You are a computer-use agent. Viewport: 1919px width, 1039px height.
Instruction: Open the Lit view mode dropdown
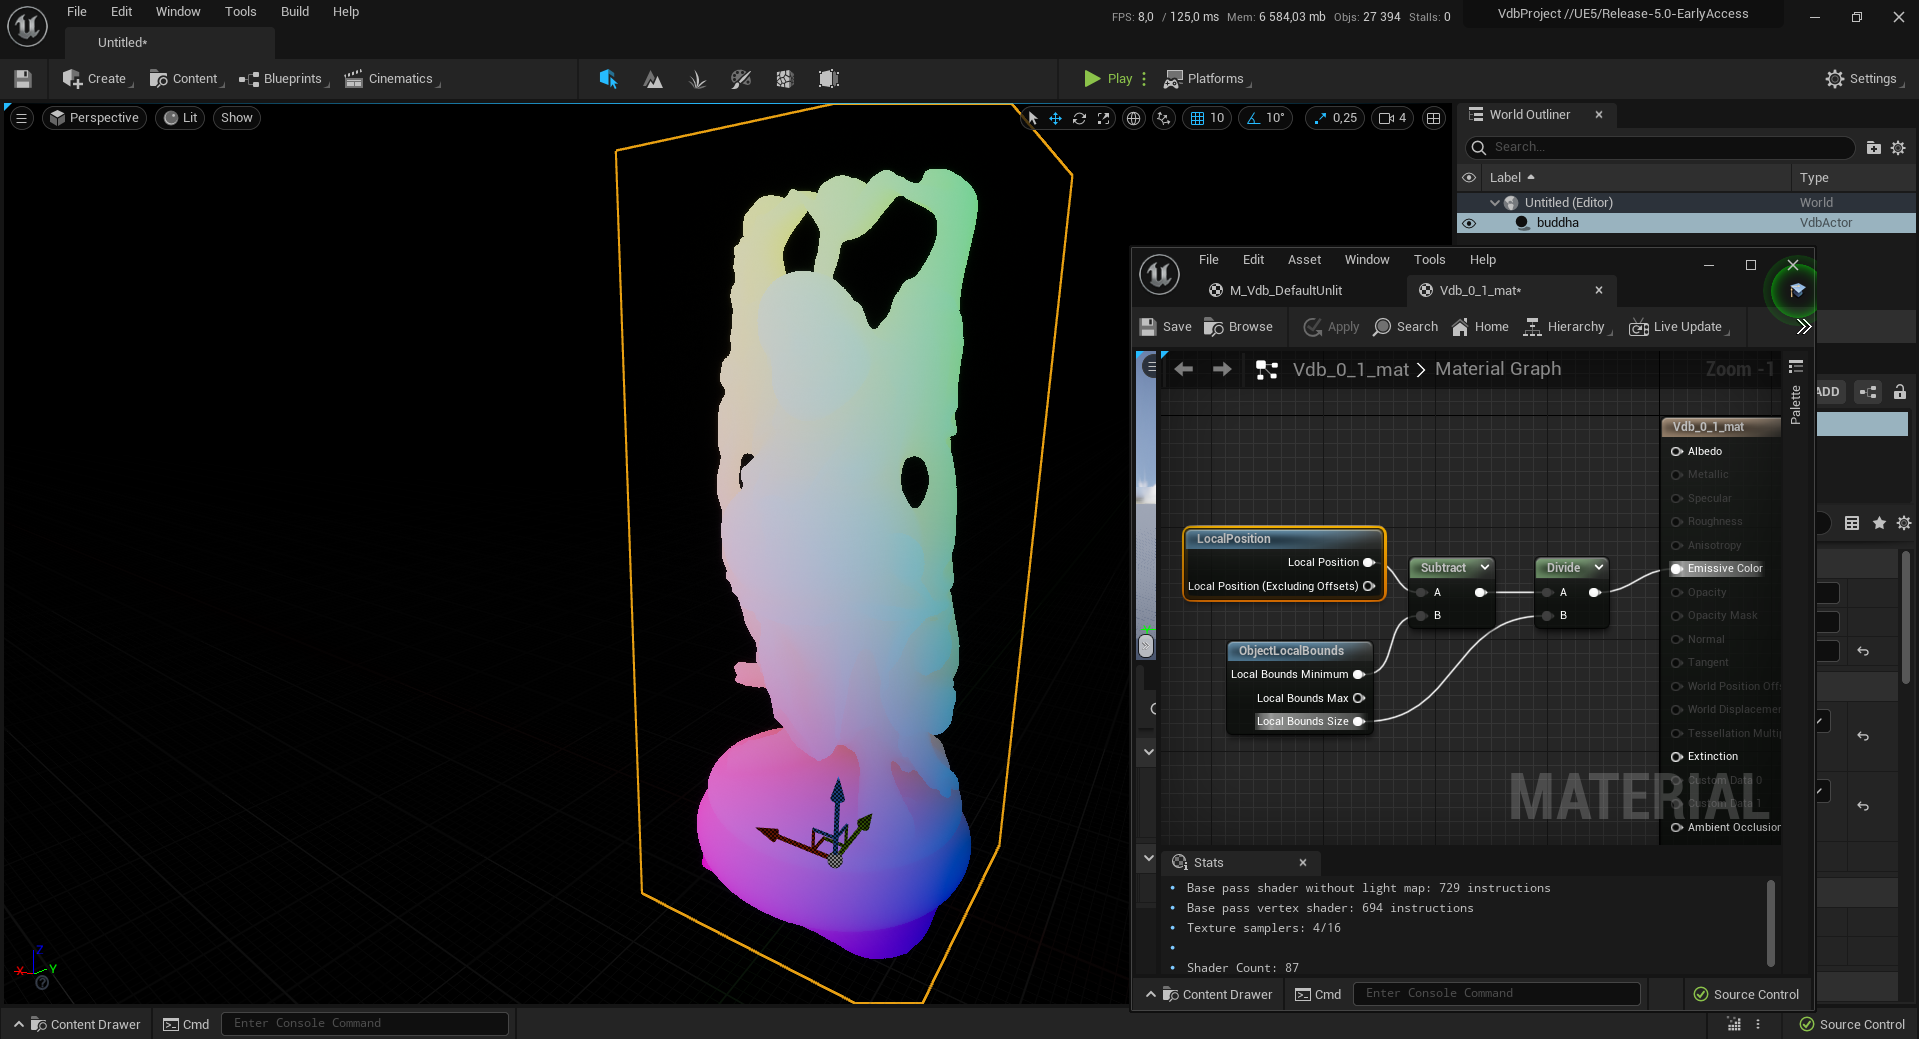pos(180,118)
